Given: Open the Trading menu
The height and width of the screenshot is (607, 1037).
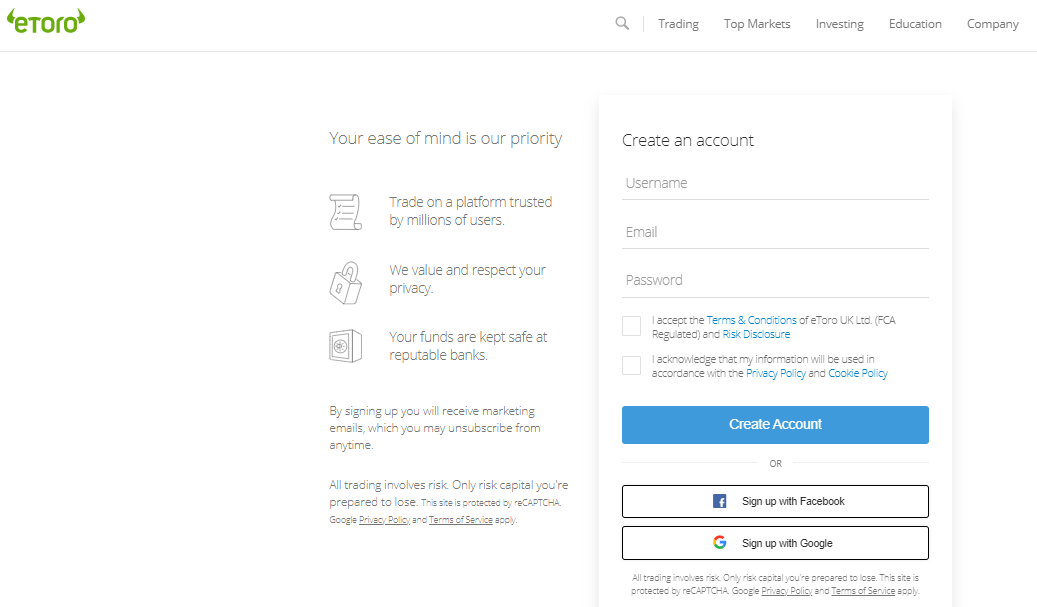Looking at the screenshot, I should coord(678,24).
